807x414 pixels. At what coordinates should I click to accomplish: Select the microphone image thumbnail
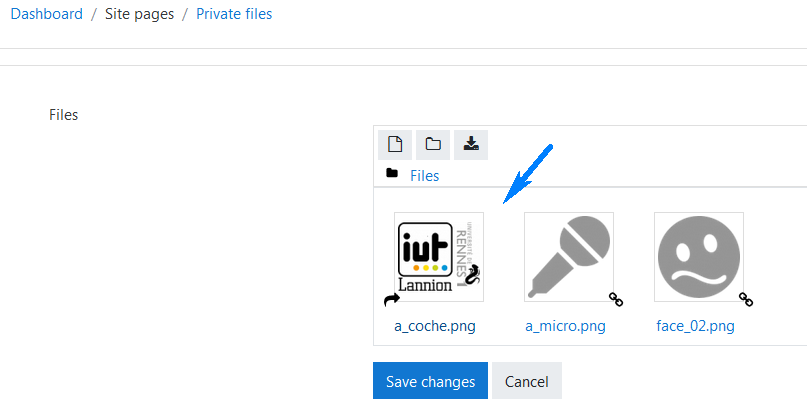pyautogui.click(x=569, y=257)
